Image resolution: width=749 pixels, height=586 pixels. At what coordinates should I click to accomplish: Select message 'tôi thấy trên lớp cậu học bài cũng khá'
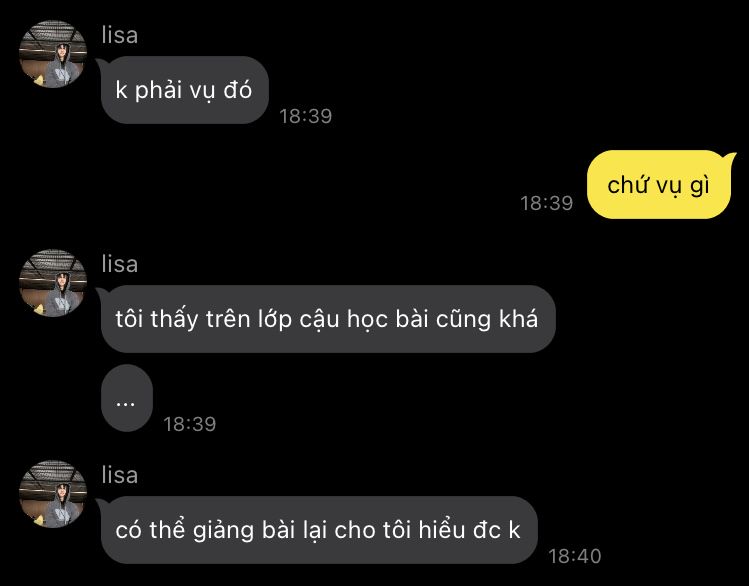tap(328, 319)
